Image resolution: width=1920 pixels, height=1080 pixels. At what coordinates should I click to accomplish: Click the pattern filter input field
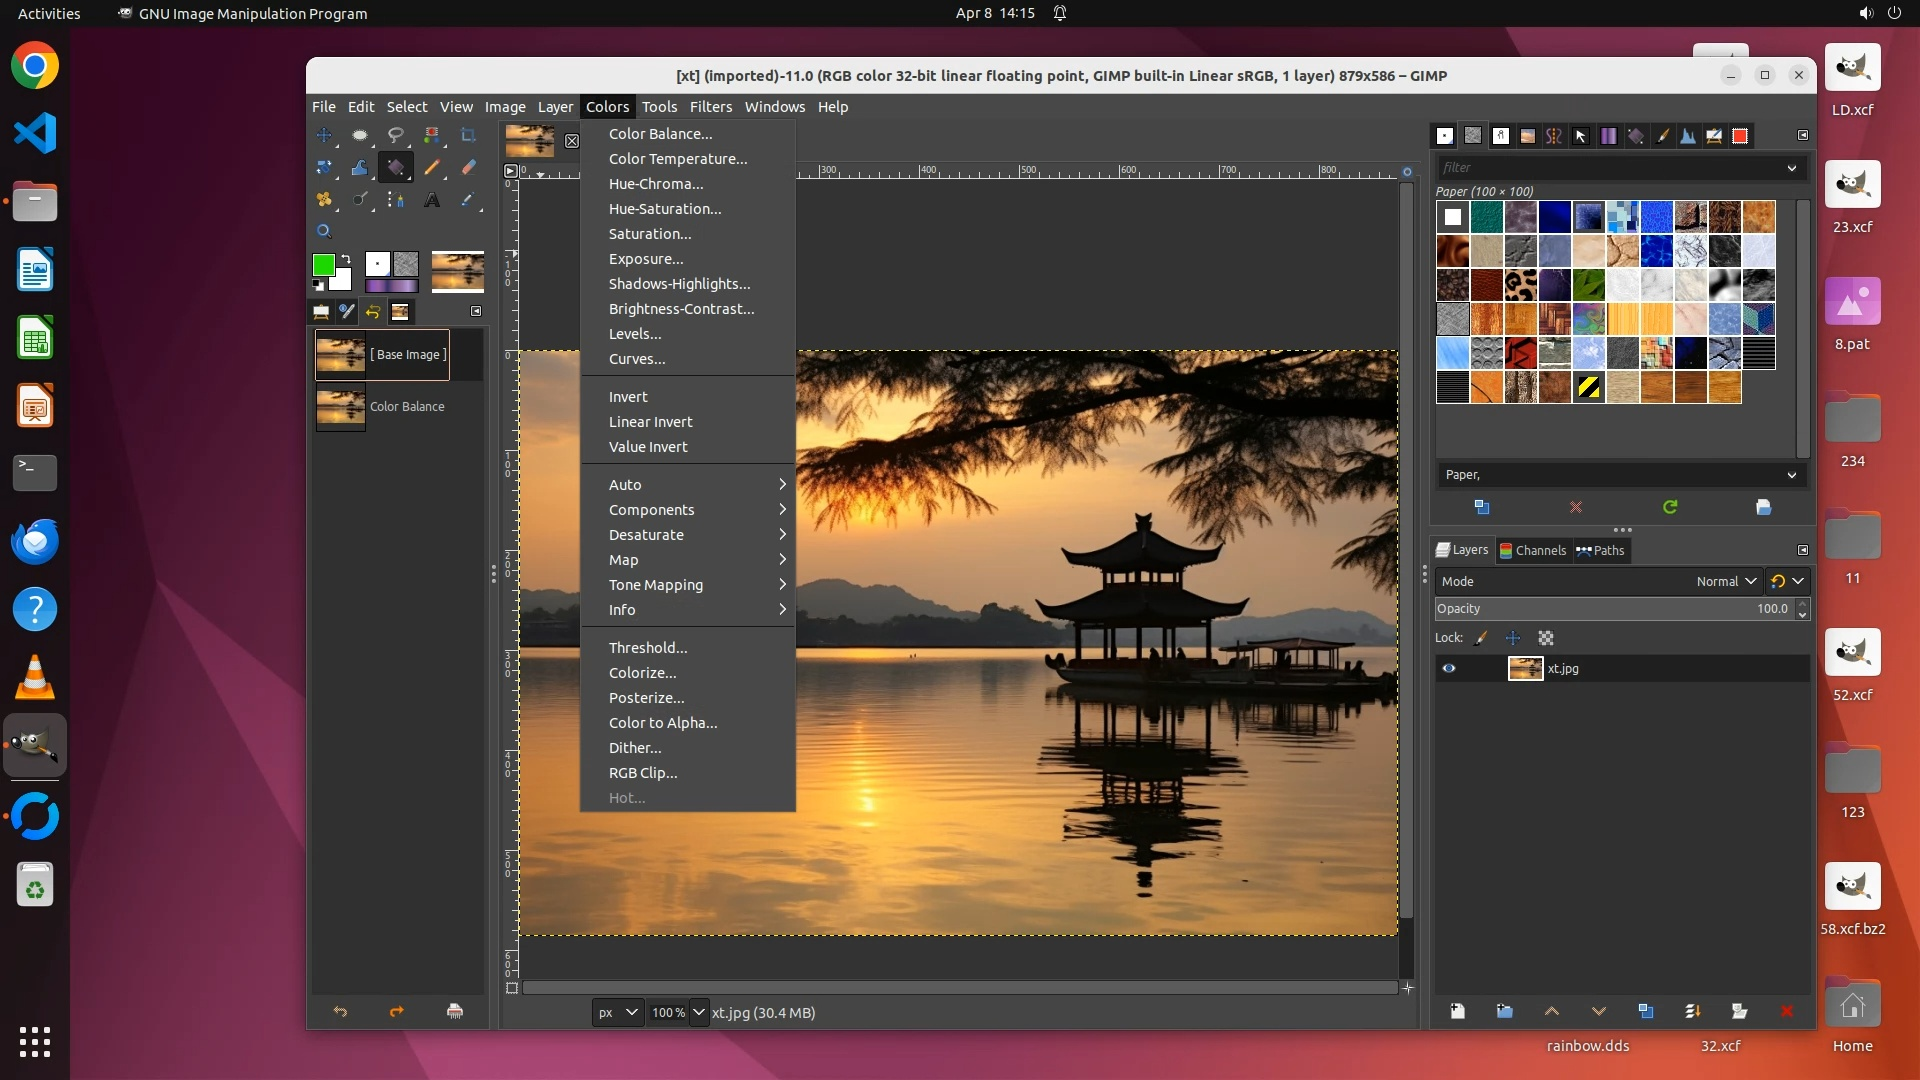click(x=1610, y=168)
